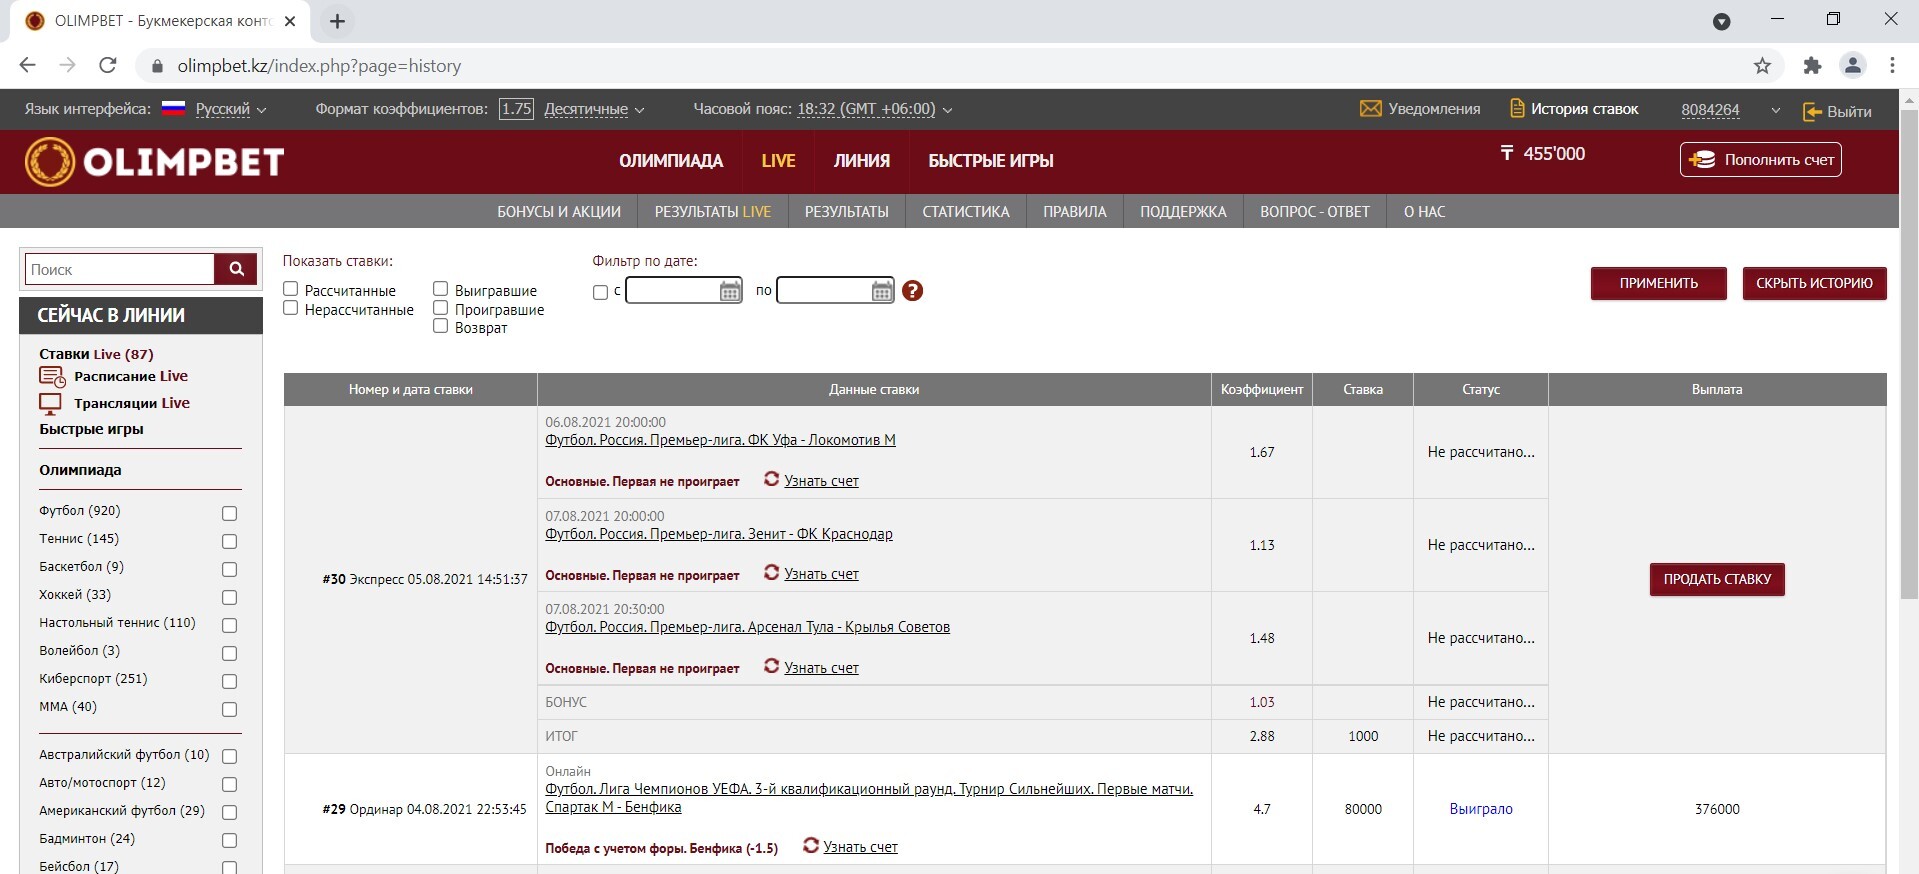
Task: Open Ставки Live (87) link
Action: point(96,354)
